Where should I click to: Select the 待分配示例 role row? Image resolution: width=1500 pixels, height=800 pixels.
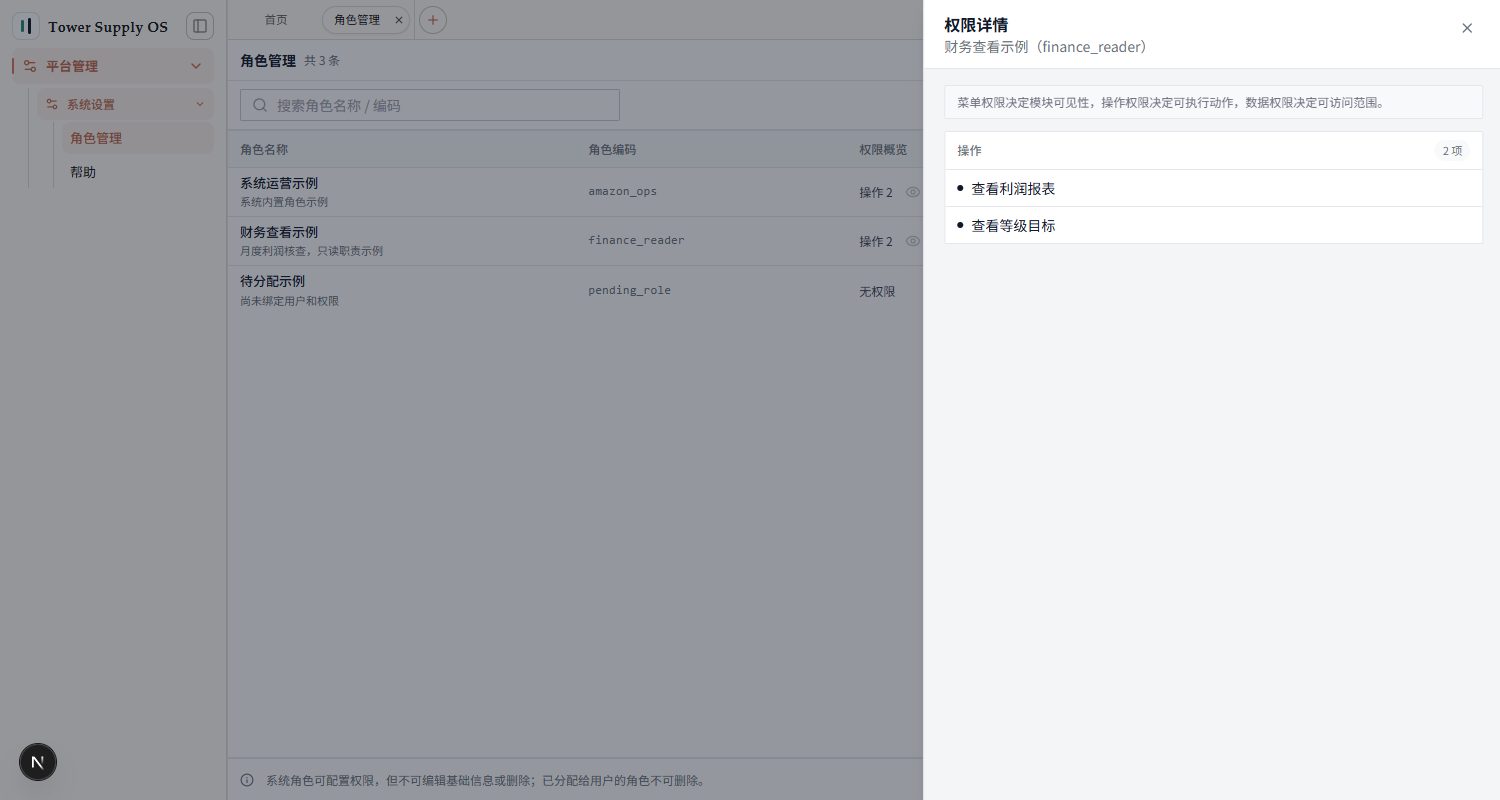(575, 290)
